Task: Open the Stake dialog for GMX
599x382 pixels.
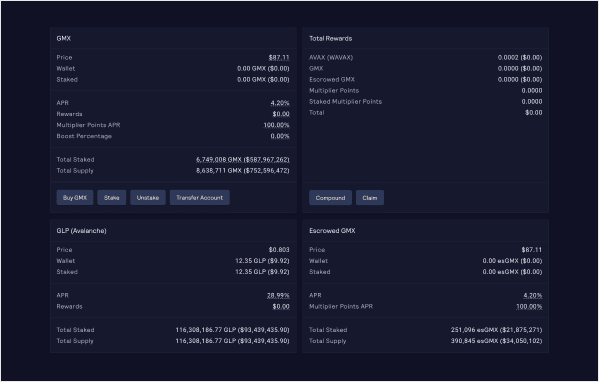Action: (x=112, y=197)
